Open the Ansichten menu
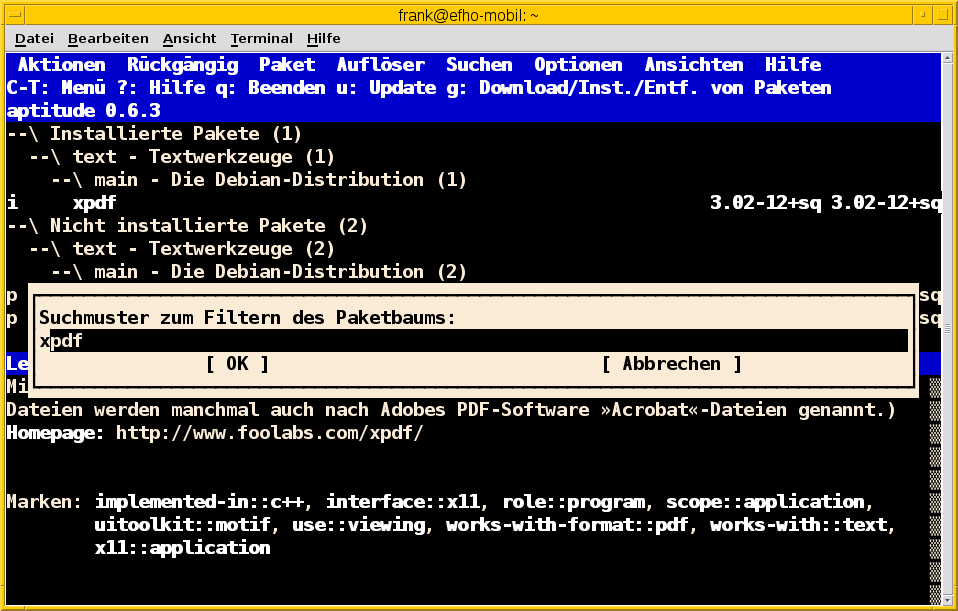The width and height of the screenshot is (958, 611). tap(693, 64)
